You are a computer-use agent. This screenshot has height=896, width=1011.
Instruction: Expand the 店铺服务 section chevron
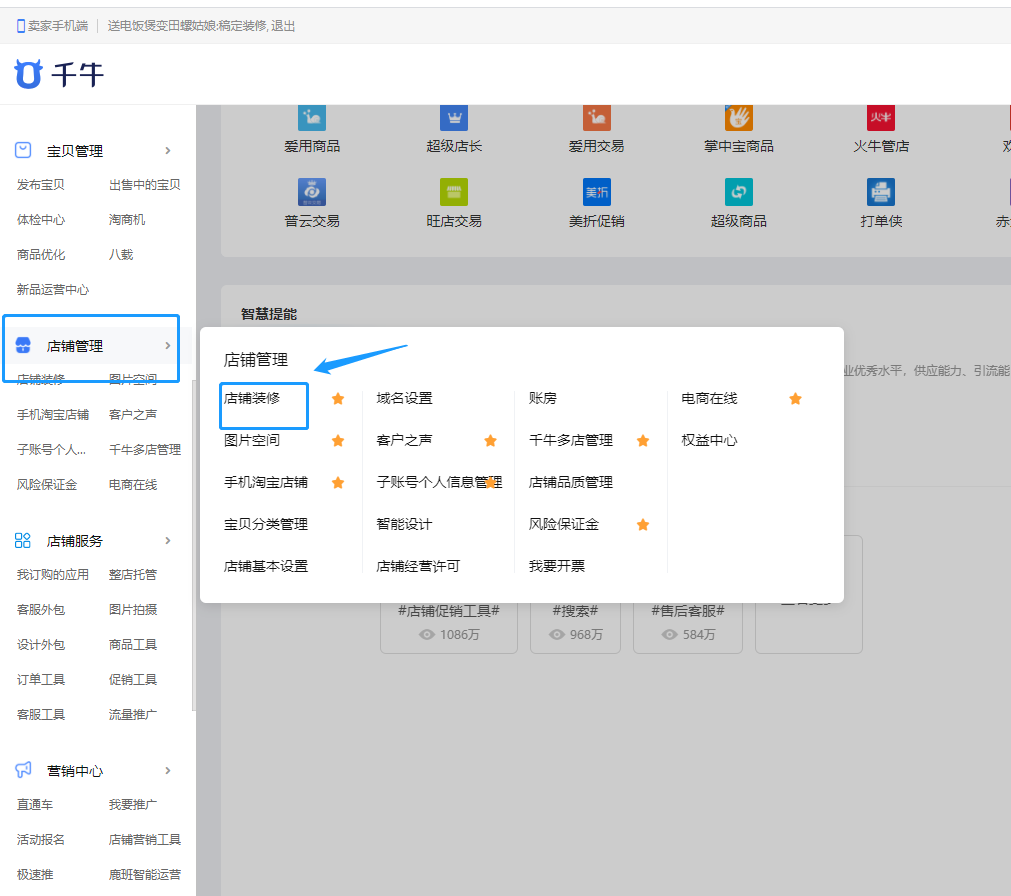[x=168, y=540]
